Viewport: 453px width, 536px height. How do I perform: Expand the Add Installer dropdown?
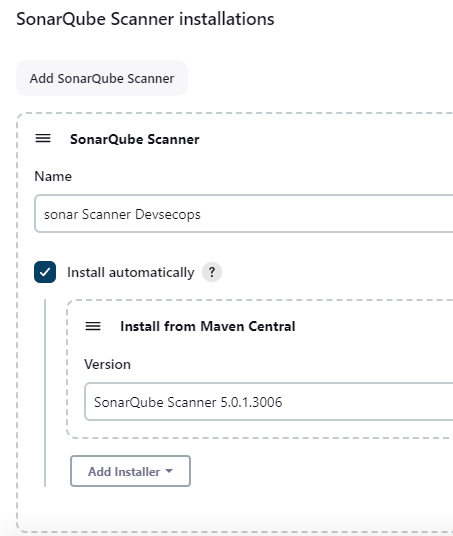(130, 471)
